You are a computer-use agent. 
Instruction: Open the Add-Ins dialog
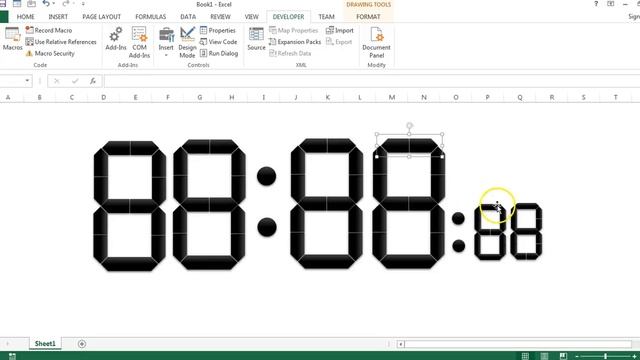(116, 39)
